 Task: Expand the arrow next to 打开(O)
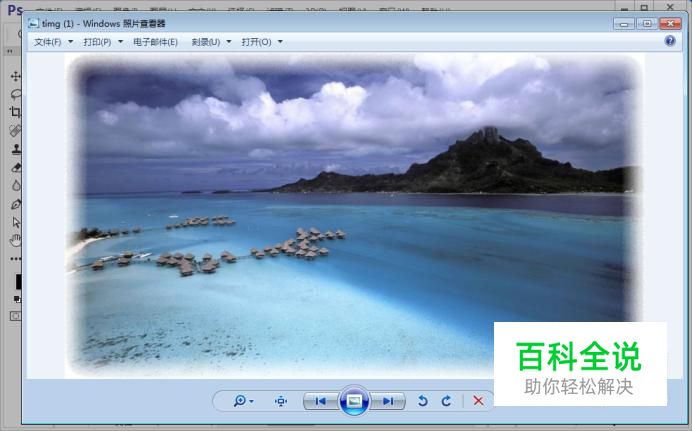[x=280, y=42]
